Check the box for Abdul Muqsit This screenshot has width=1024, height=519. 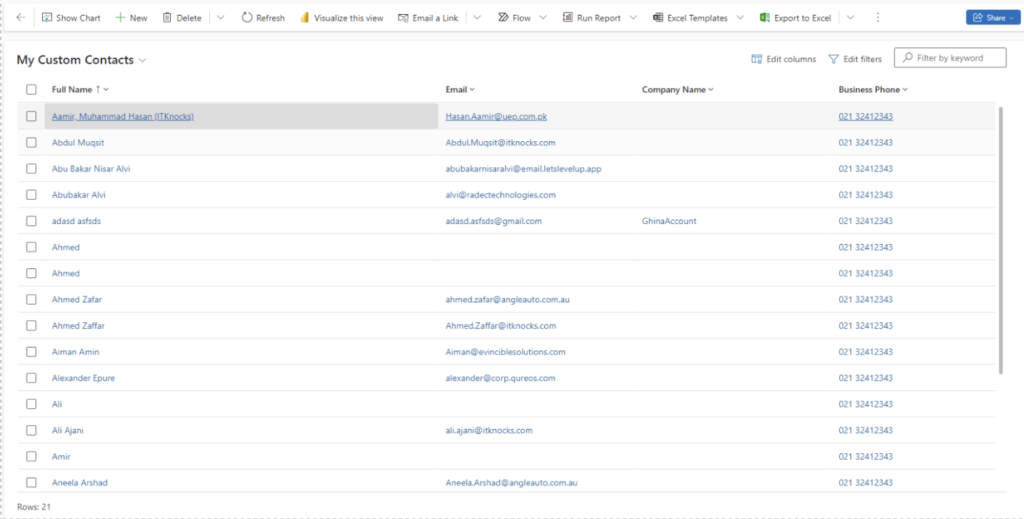(32, 143)
